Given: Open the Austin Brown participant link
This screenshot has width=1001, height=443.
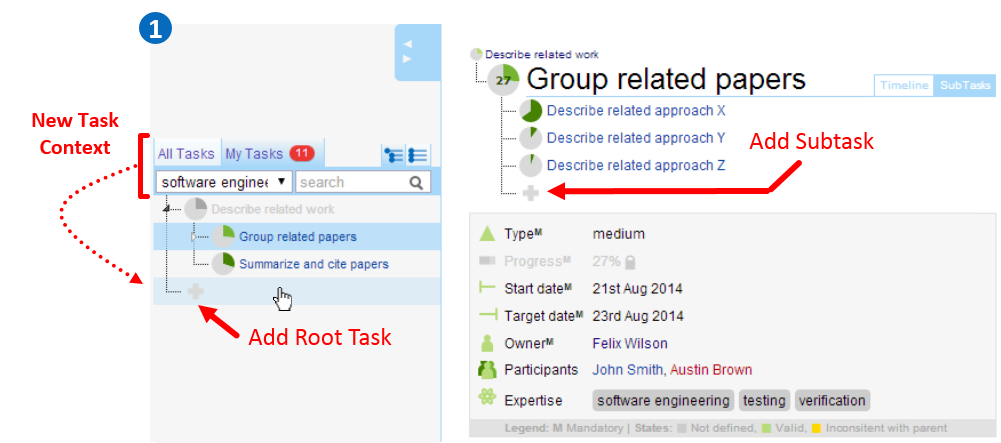Looking at the screenshot, I should 711,370.
